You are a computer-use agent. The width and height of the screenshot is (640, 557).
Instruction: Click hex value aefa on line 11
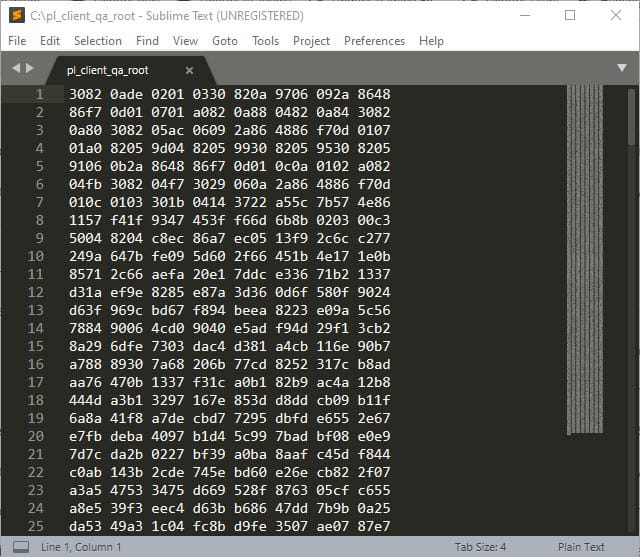click(x=168, y=274)
